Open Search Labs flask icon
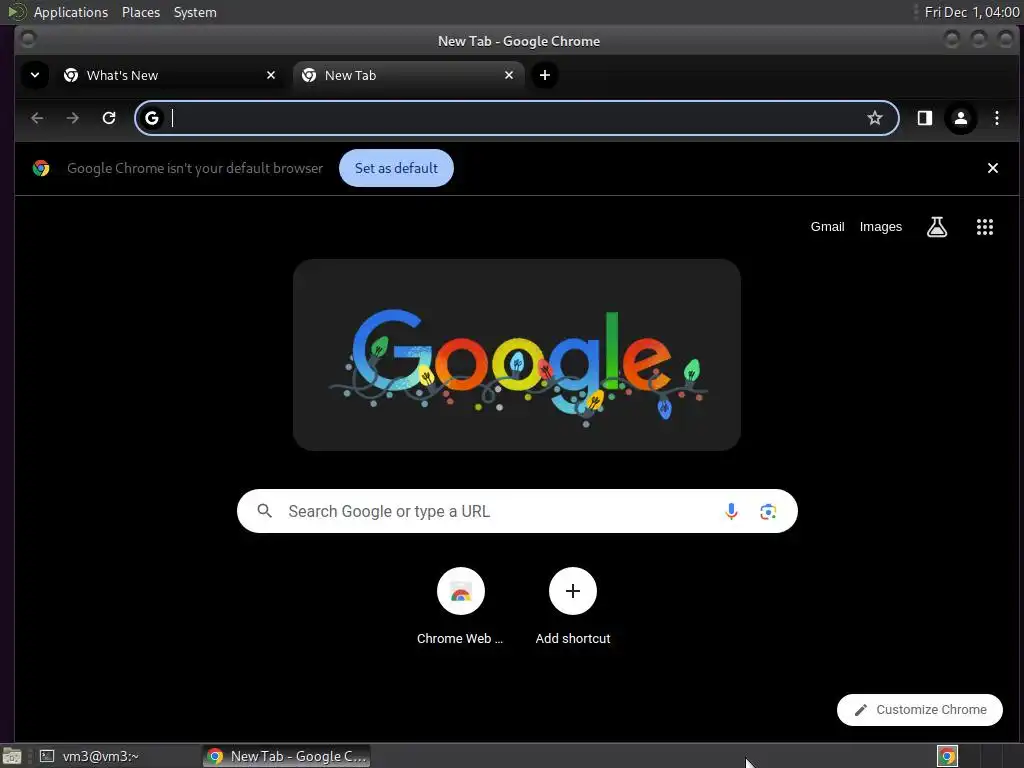The image size is (1024, 768). (x=937, y=227)
